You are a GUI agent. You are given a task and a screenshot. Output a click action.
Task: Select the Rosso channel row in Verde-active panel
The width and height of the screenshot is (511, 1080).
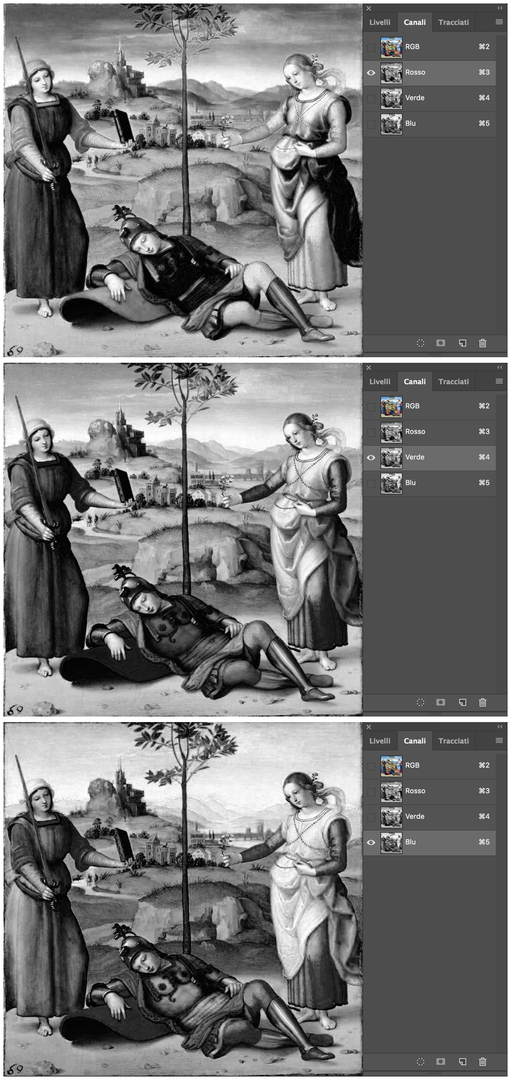click(x=430, y=432)
